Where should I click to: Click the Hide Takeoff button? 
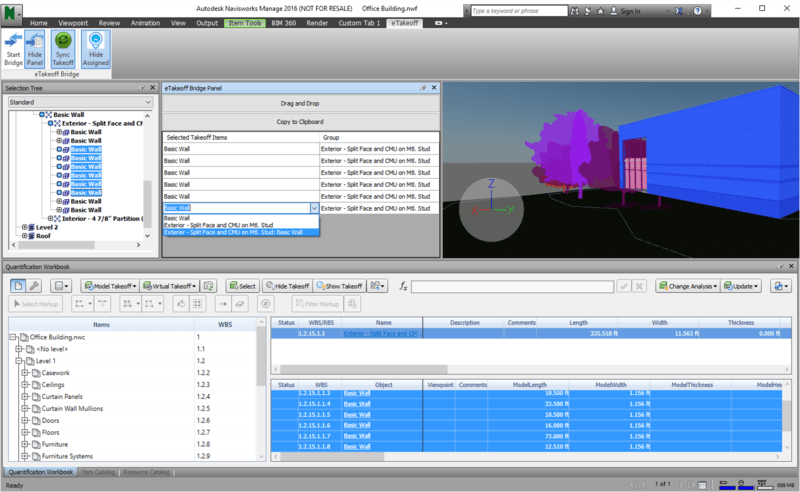point(287,286)
